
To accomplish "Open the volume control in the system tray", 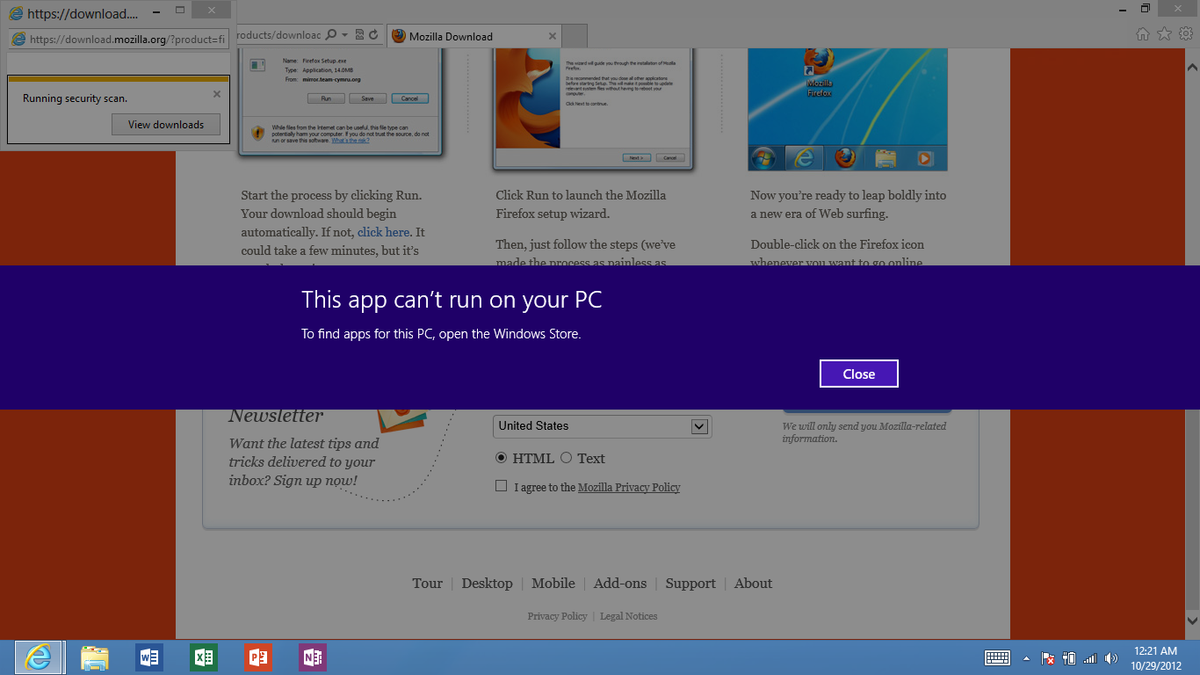I will (x=1111, y=657).
